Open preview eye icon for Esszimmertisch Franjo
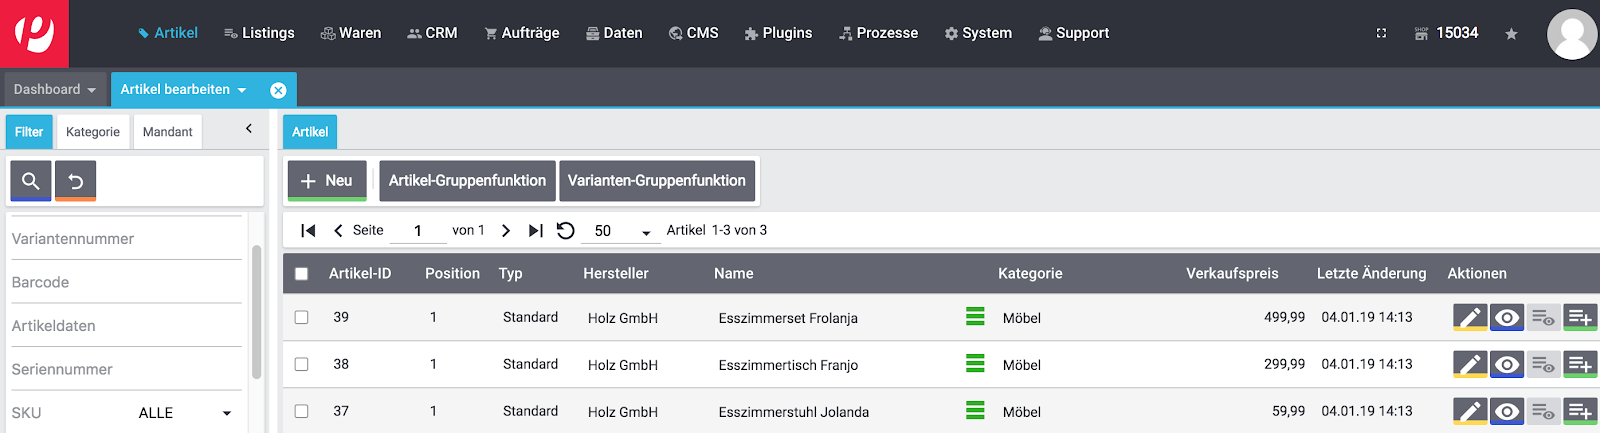This screenshot has width=1600, height=433. click(1506, 365)
